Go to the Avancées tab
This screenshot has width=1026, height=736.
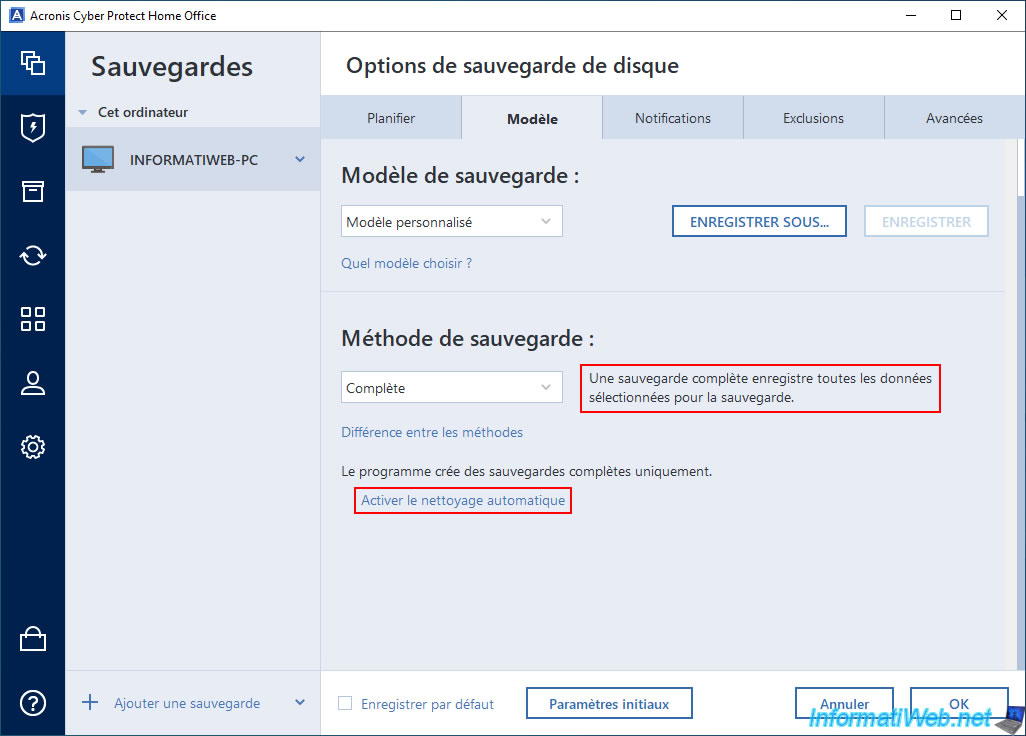pos(954,118)
